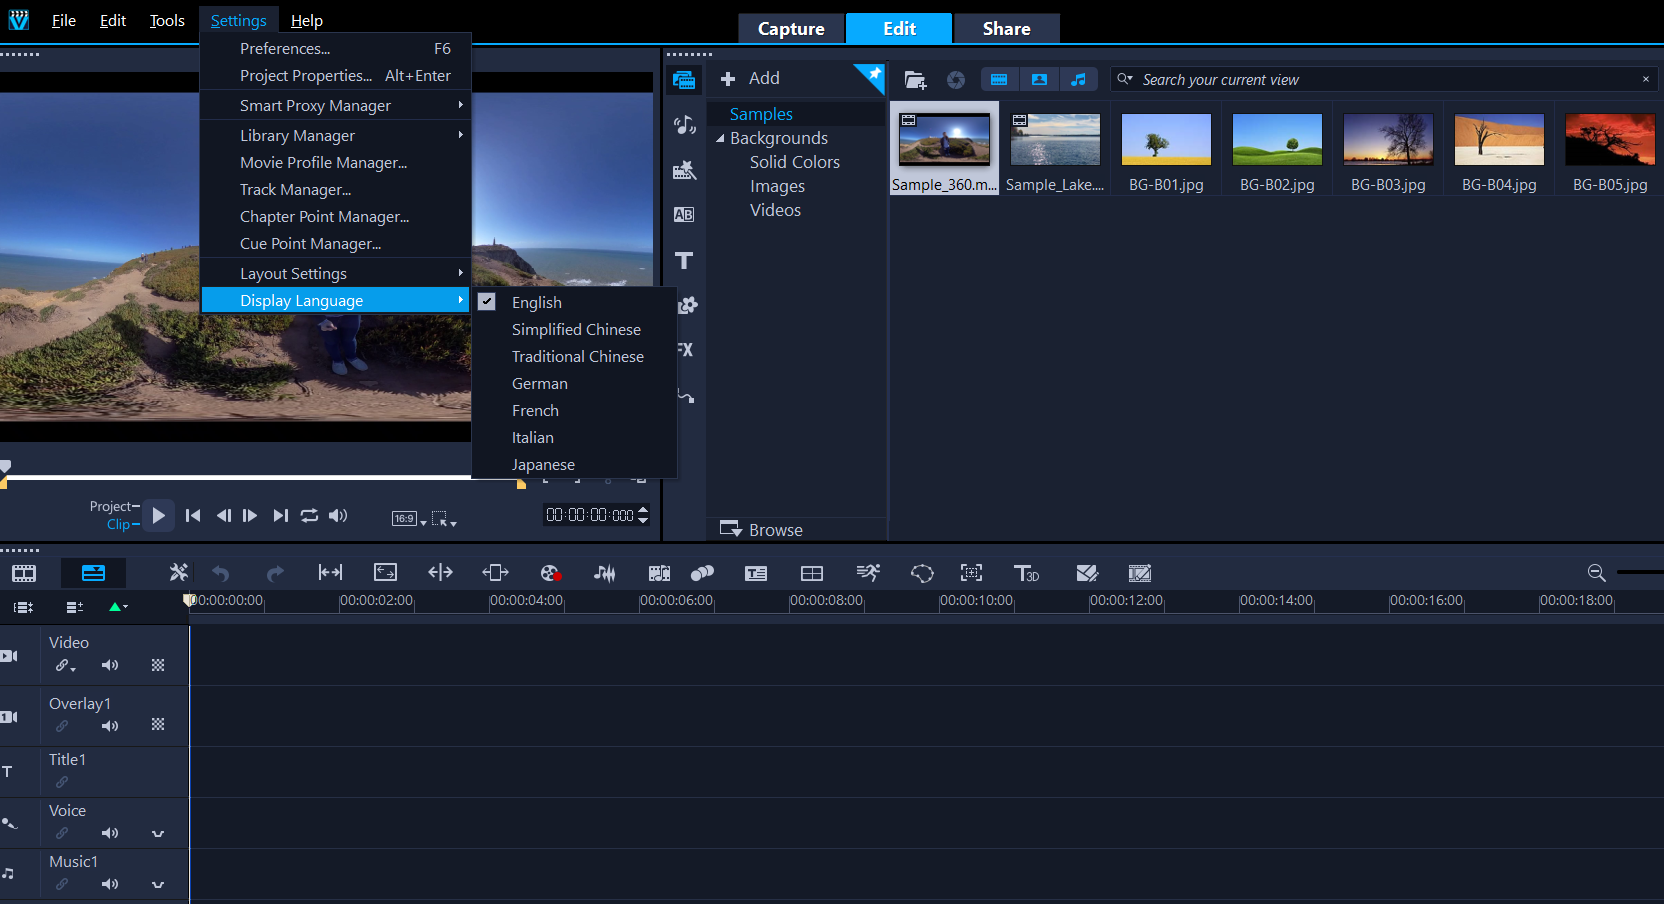The width and height of the screenshot is (1664, 904).
Task: Open the Split Screen template icon
Action: pyautogui.click(x=812, y=573)
